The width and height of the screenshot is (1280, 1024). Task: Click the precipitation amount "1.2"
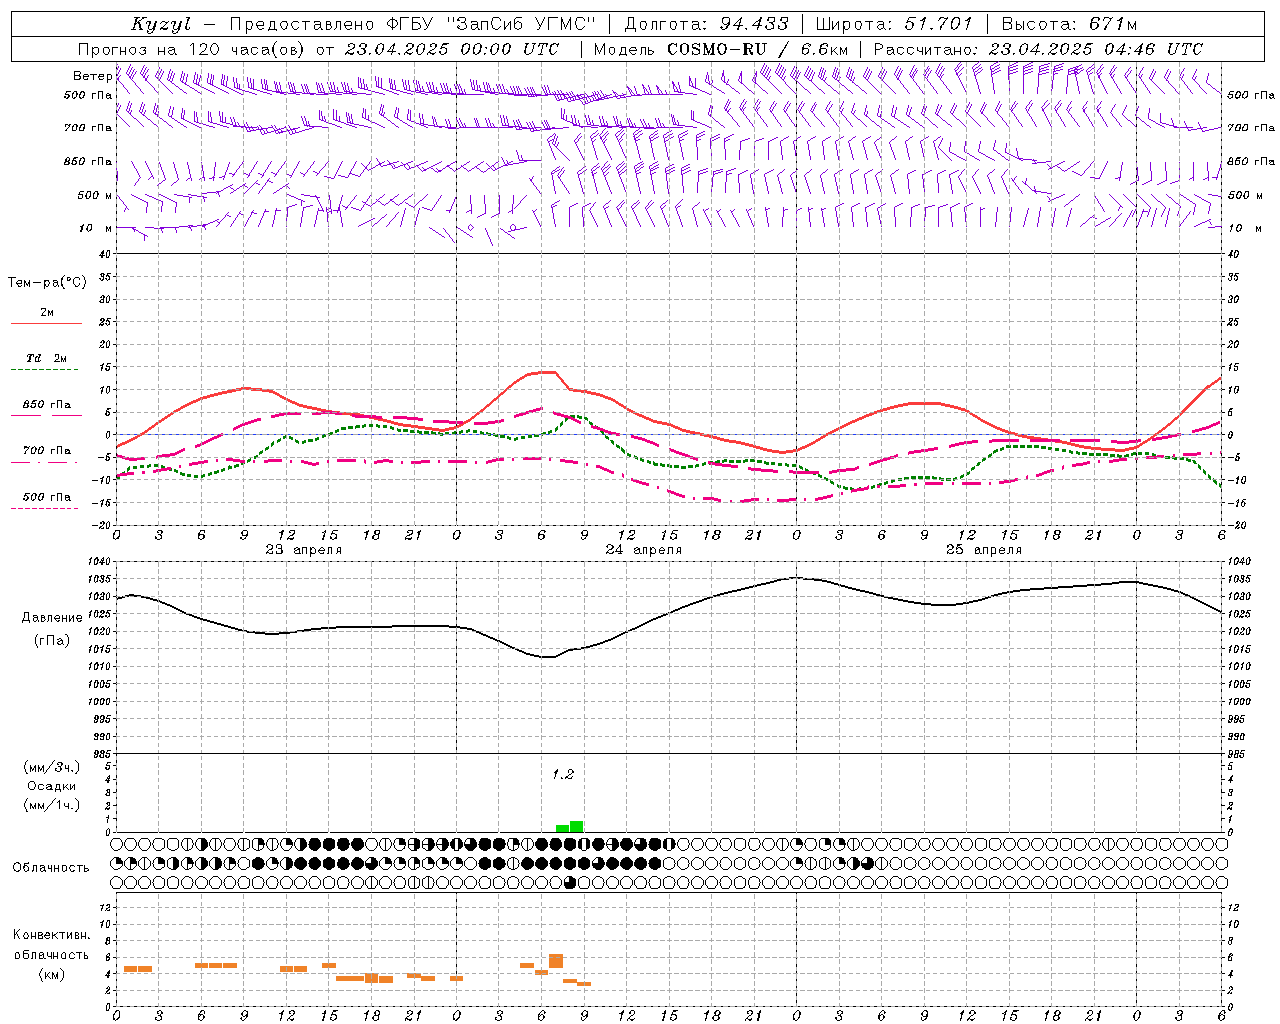point(563,774)
